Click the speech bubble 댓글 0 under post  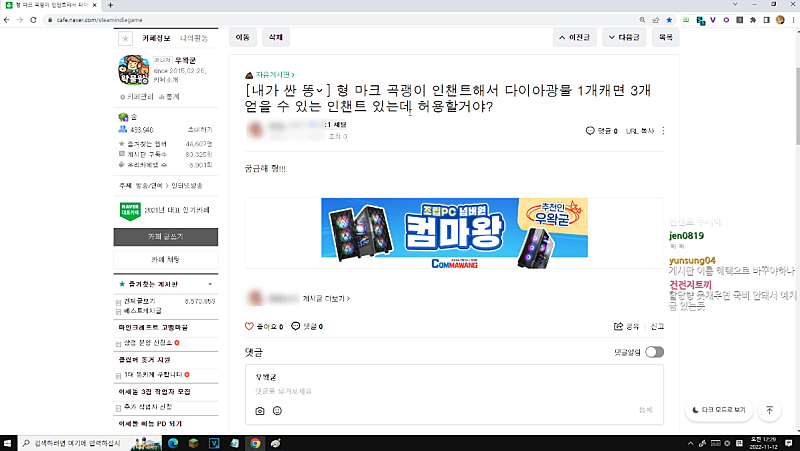[x=307, y=326]
